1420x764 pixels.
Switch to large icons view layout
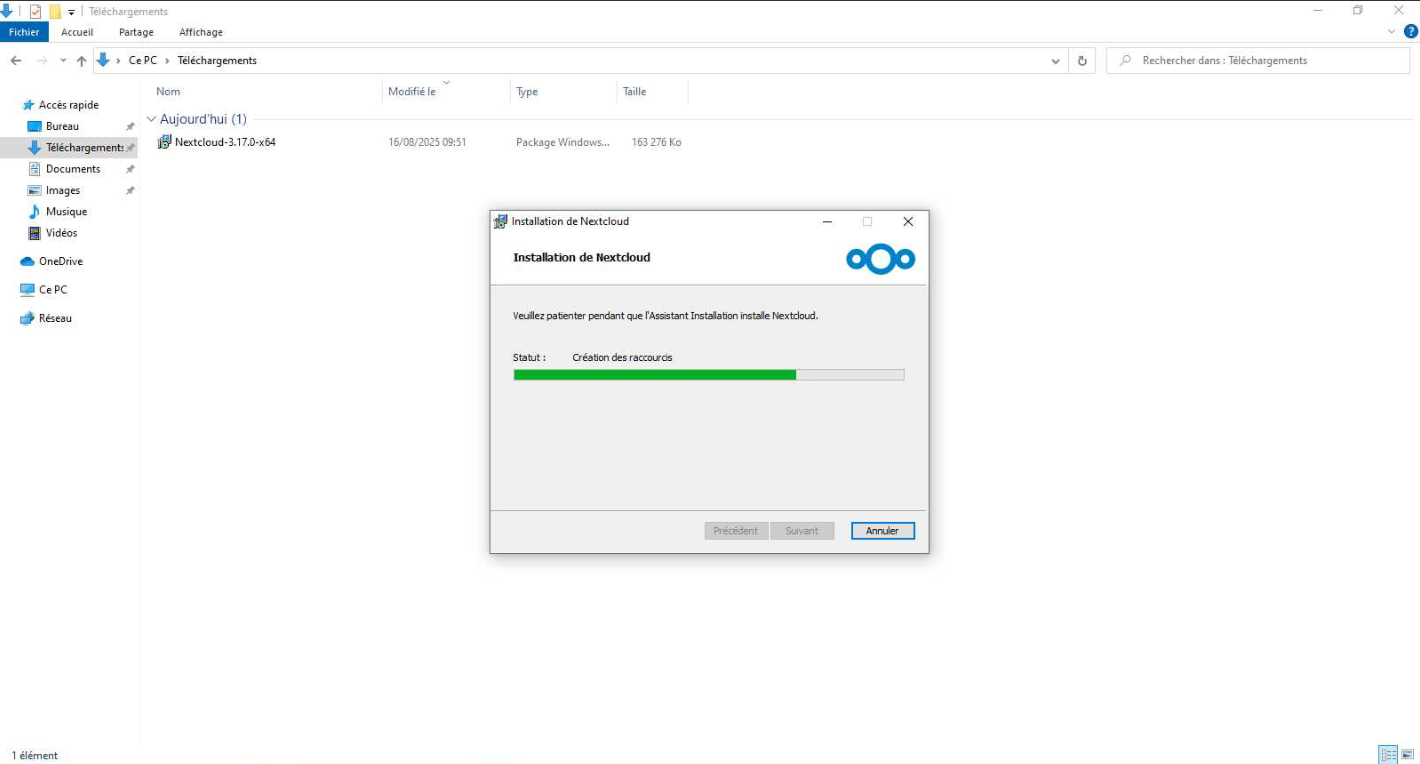pyautogui.click(x=1407, y=754)
